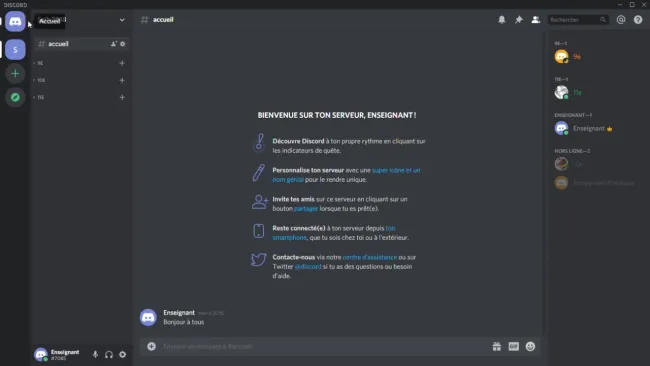The width and height of the screenshot is (650, 366).
Task: Click the Twitter bird Contacte-nous icon
Action: [x=259, y=259]
